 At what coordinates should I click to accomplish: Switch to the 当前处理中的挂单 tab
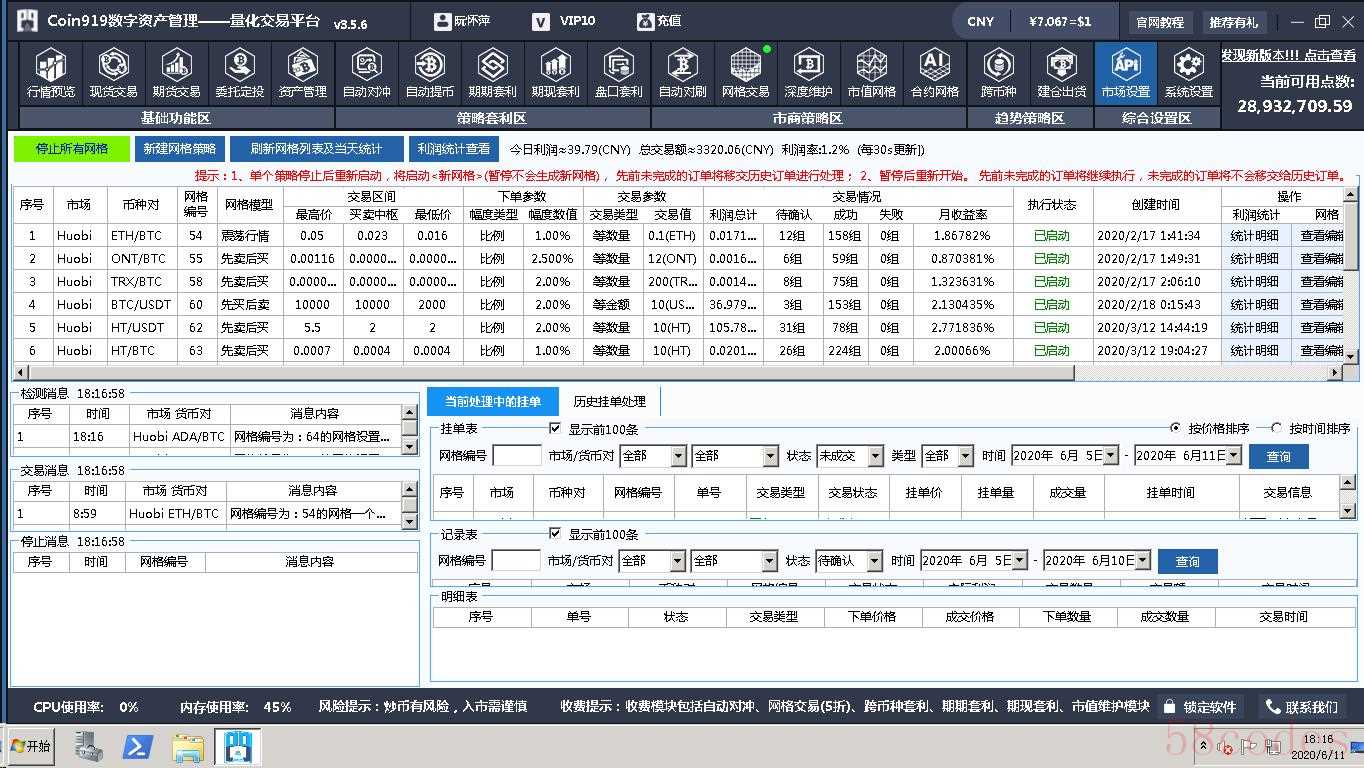pos(493,401)
